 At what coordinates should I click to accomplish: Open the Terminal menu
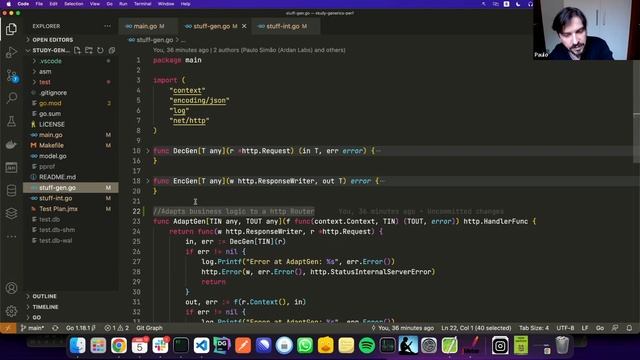[x=142, y=4]
